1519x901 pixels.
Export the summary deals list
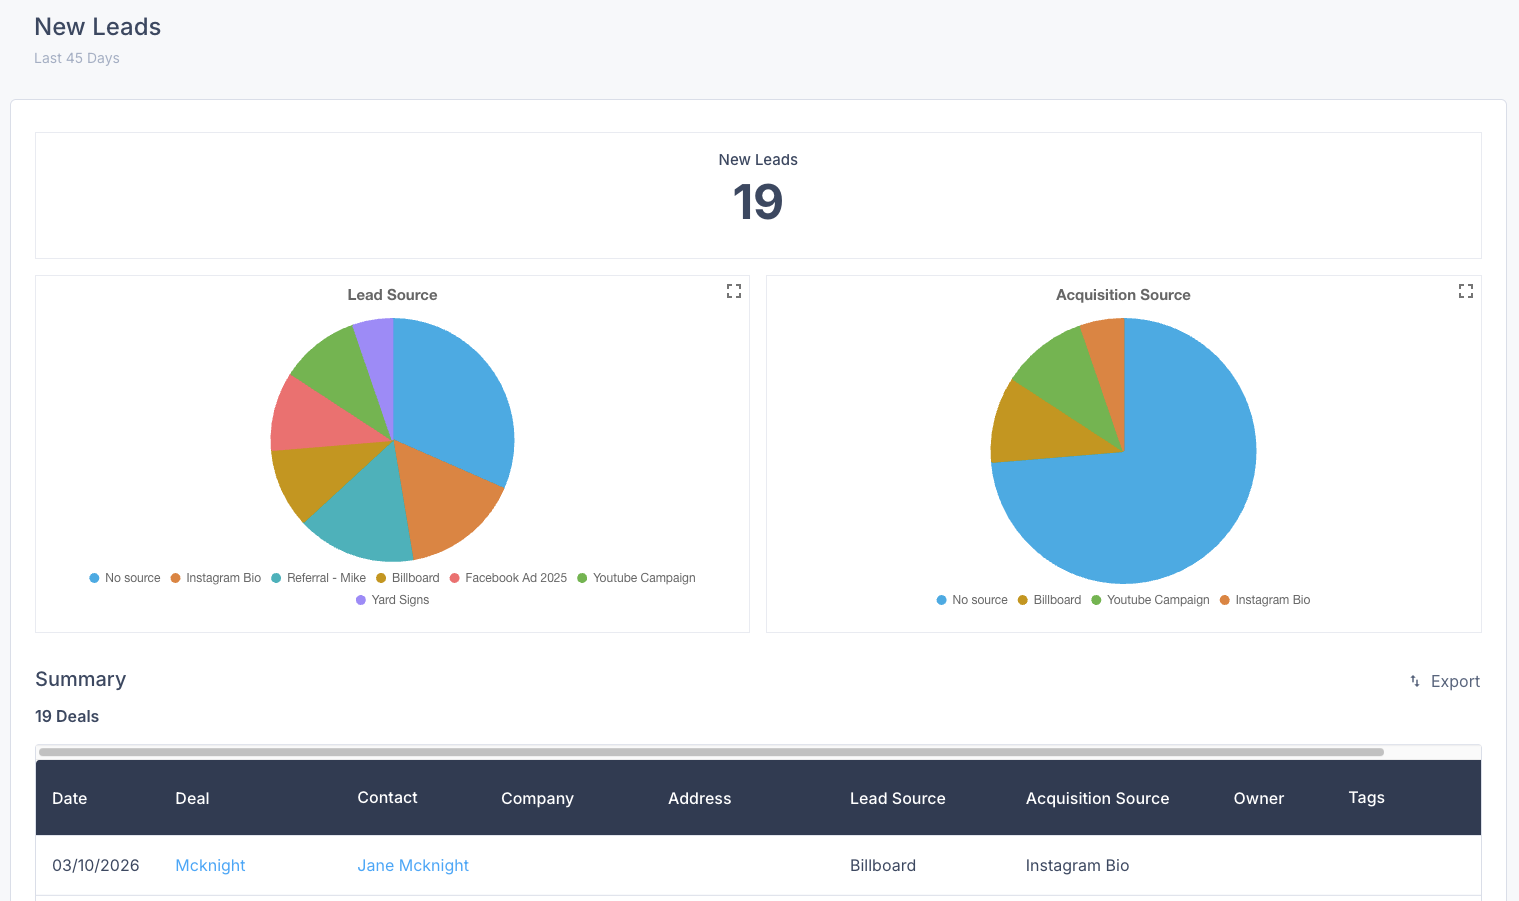(x=1444, y=681)
